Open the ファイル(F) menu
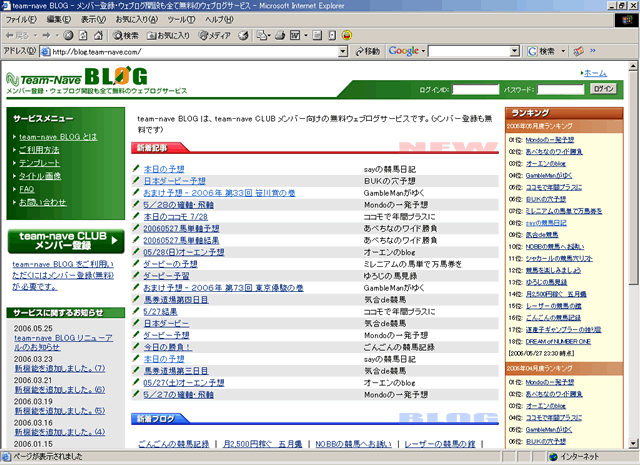This screenshot has height=465, width=640. [22, 19]
